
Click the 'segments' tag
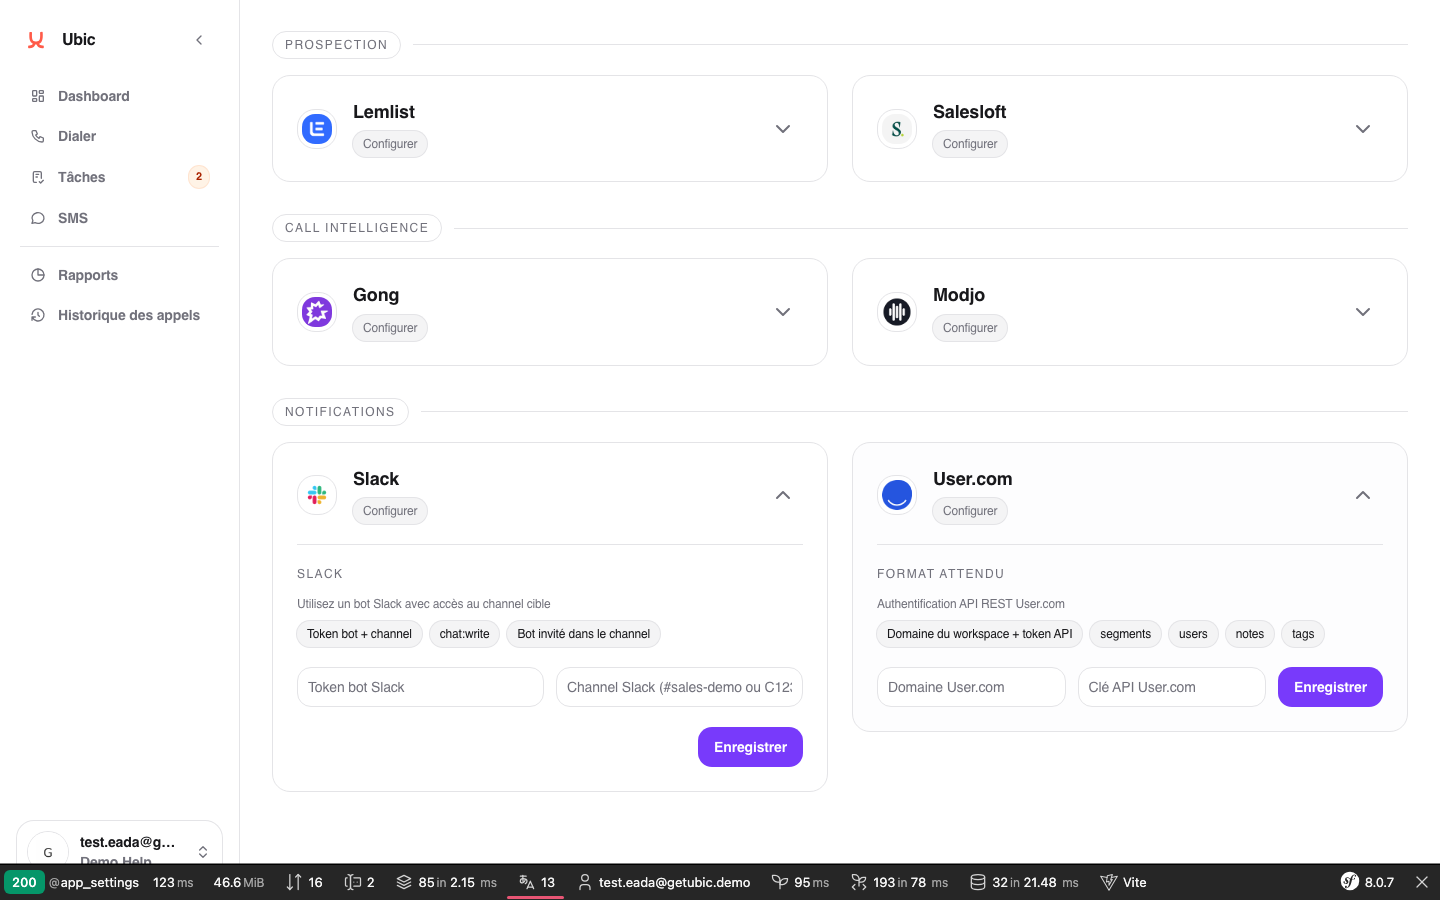pos(1125,634)
